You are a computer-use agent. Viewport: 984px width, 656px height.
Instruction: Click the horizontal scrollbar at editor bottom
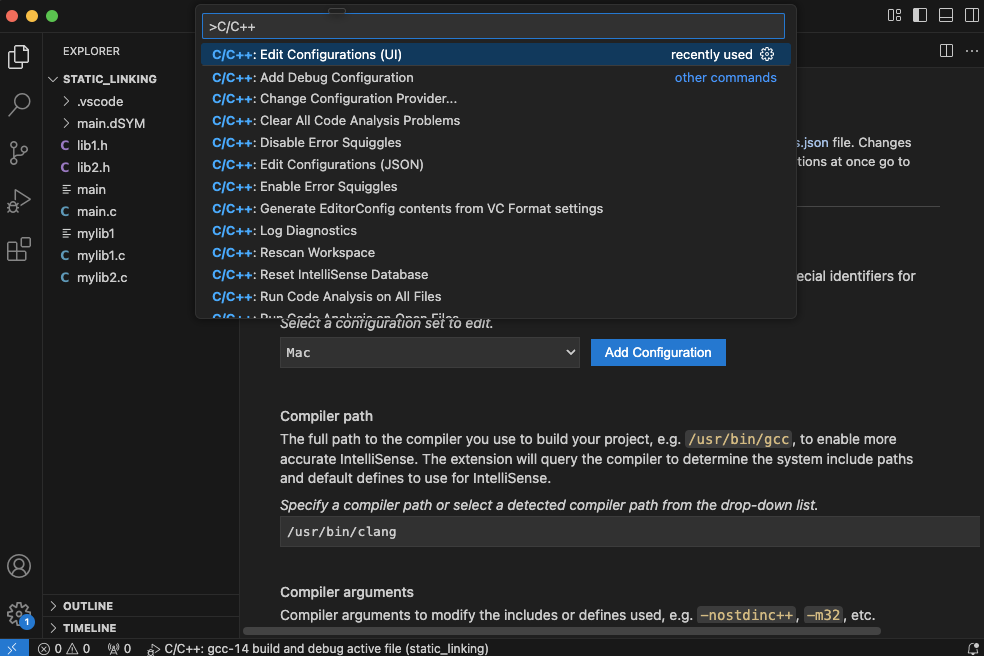[562, 631]
